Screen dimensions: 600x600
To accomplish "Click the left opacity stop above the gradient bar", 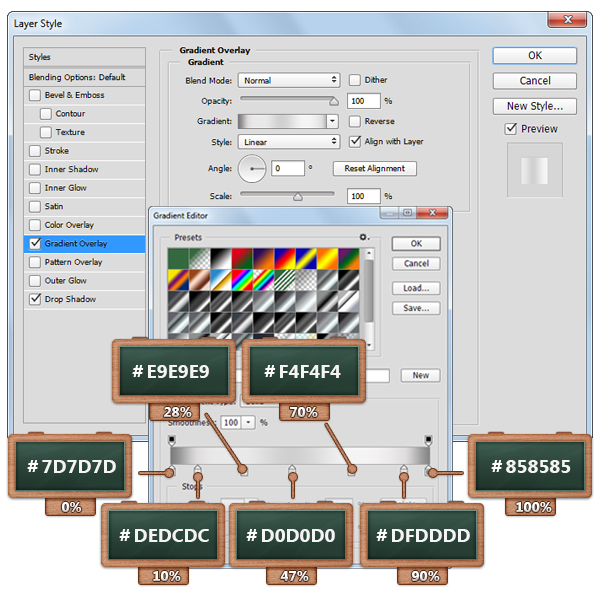I will coord(172,439).
